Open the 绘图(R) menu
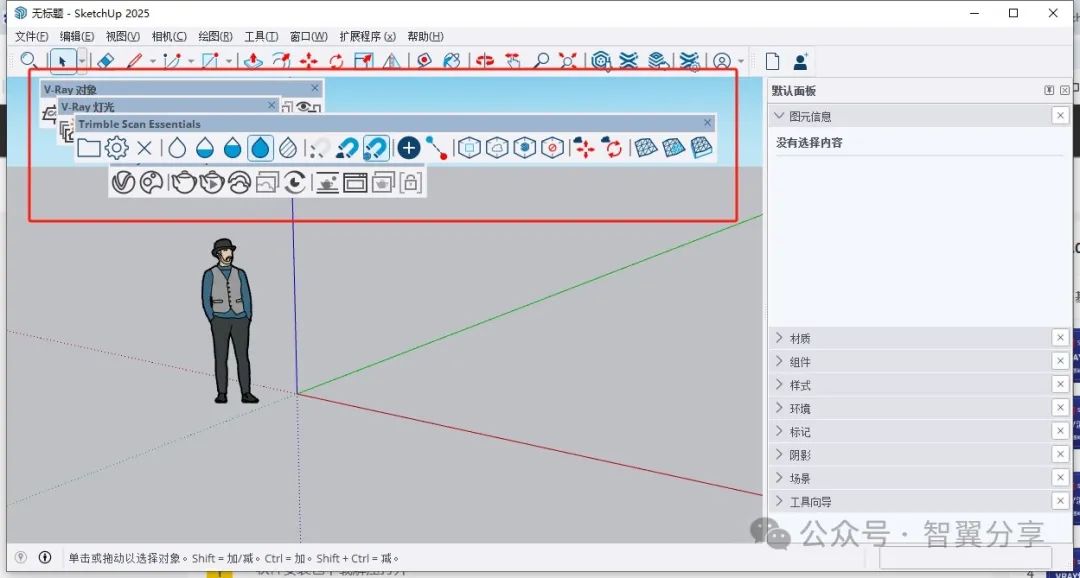This screenshot has height=578, width=1080. click(x=215, y=37)
